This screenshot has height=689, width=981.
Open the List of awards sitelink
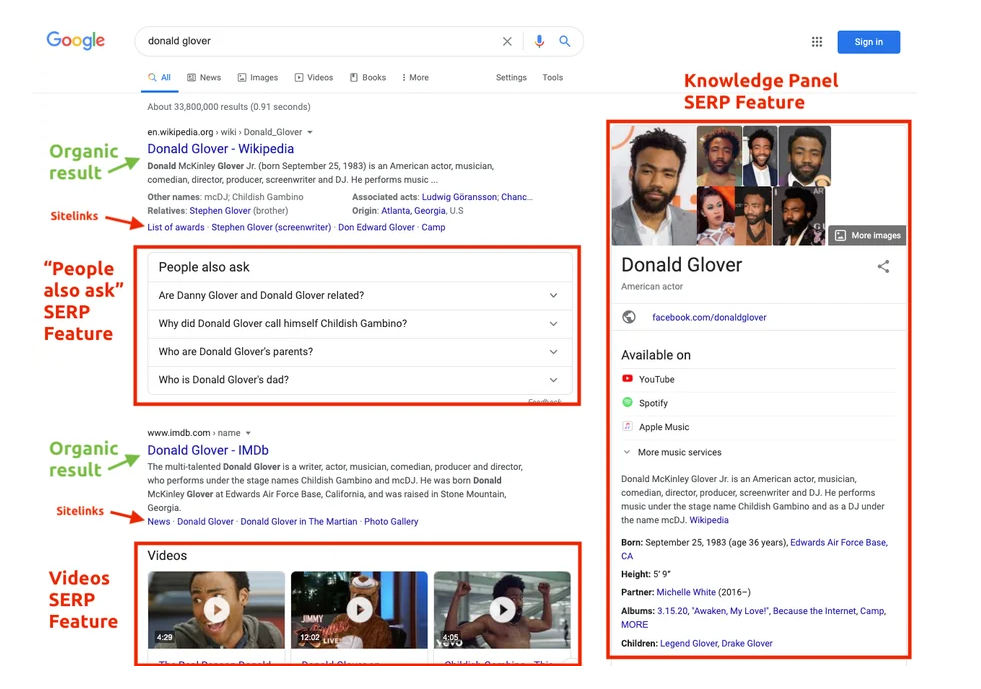(176, 227)
